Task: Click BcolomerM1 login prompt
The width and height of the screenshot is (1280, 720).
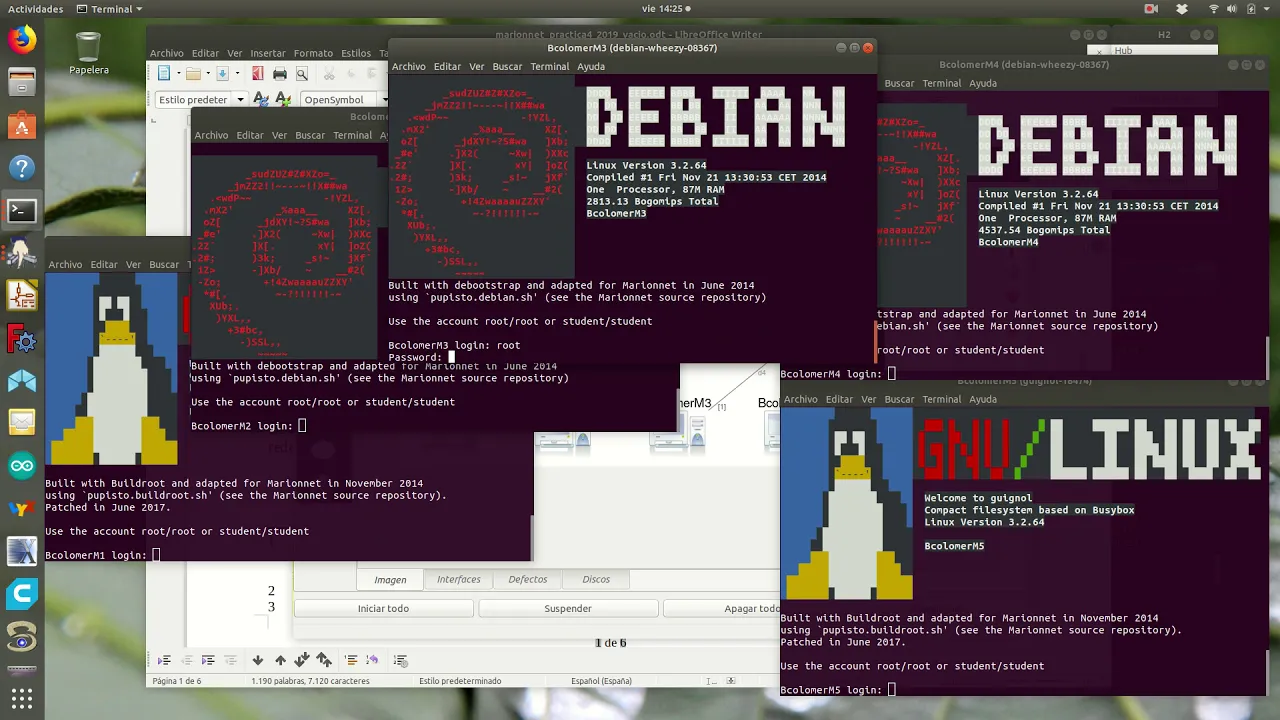Action: [98, 555]
